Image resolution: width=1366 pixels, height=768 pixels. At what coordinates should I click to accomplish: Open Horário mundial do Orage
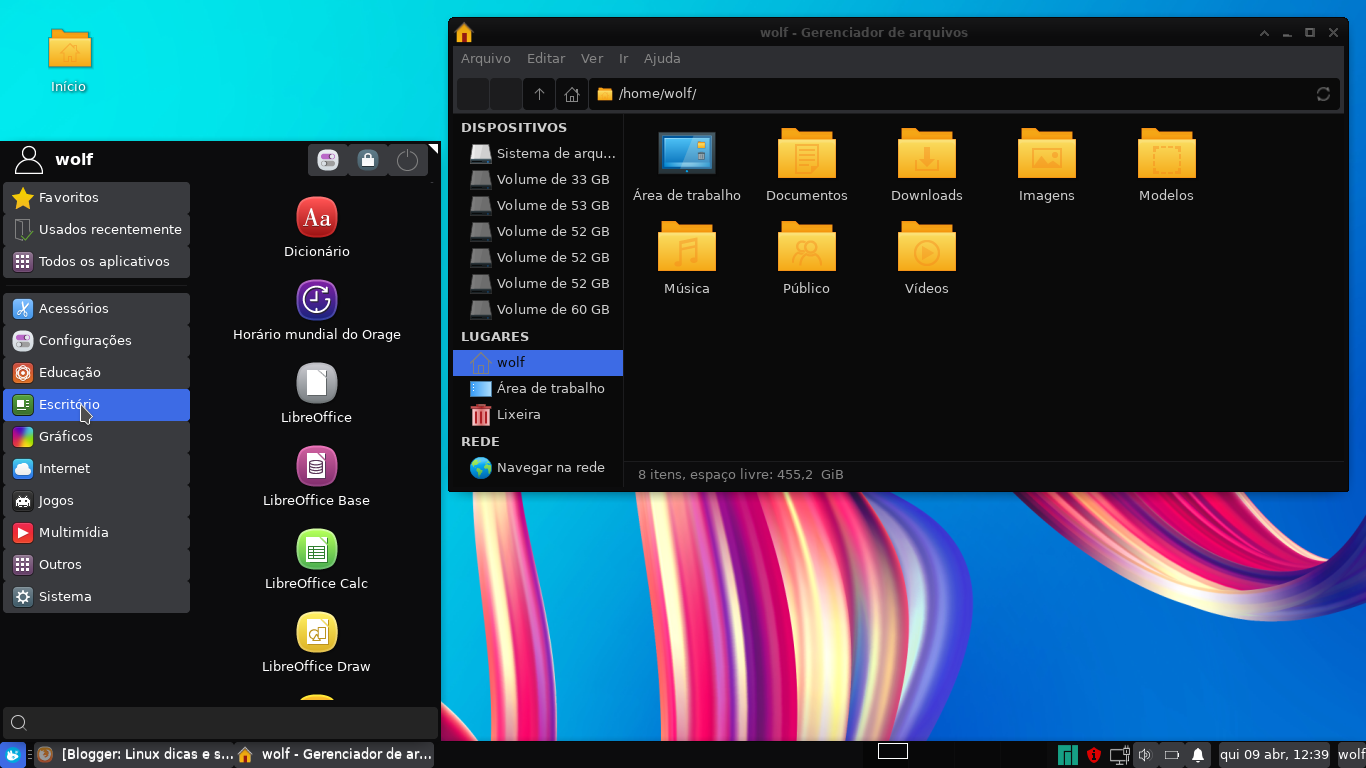(x=316, y=307)
